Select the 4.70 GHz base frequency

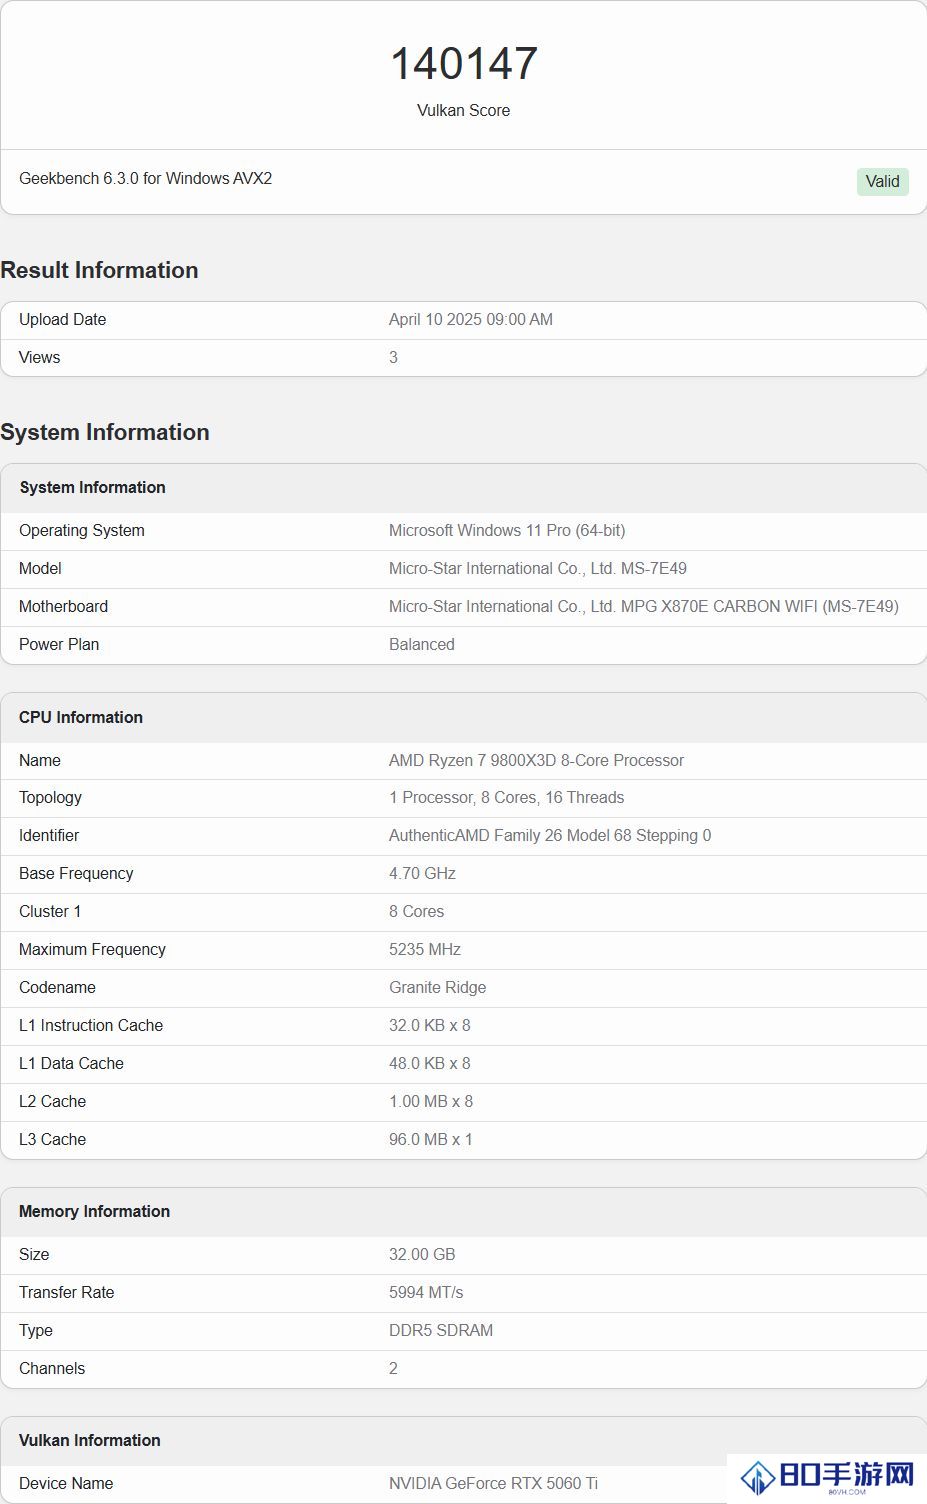[422, 873]
